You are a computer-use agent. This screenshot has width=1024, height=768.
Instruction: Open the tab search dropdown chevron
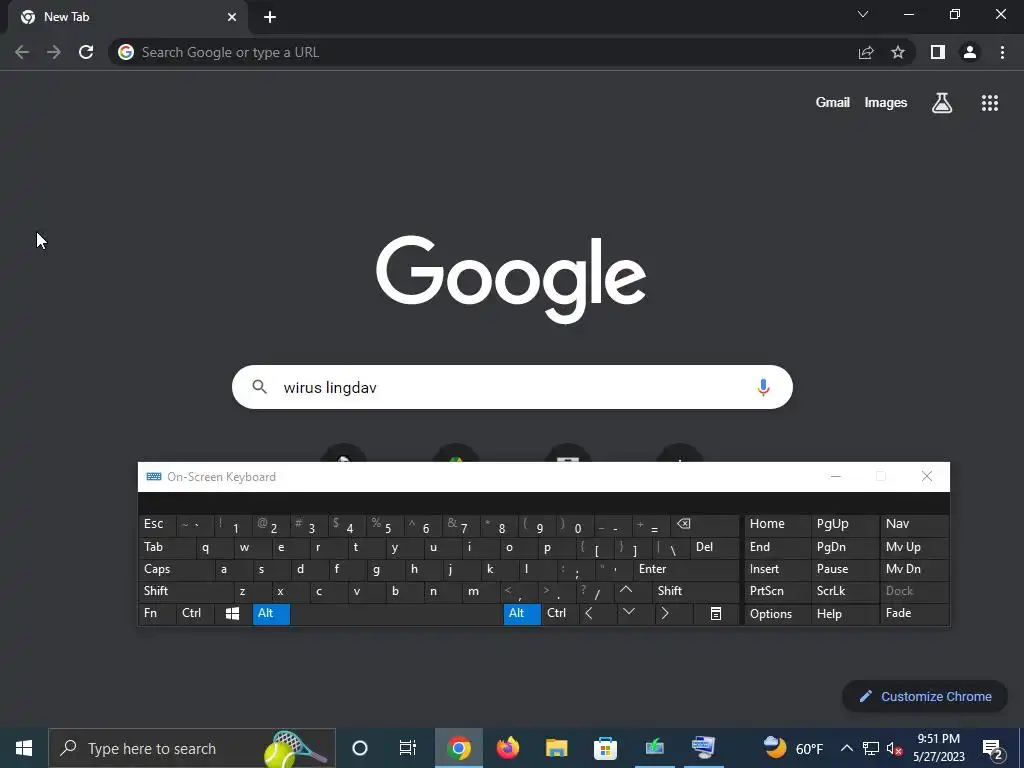(863, 14)
